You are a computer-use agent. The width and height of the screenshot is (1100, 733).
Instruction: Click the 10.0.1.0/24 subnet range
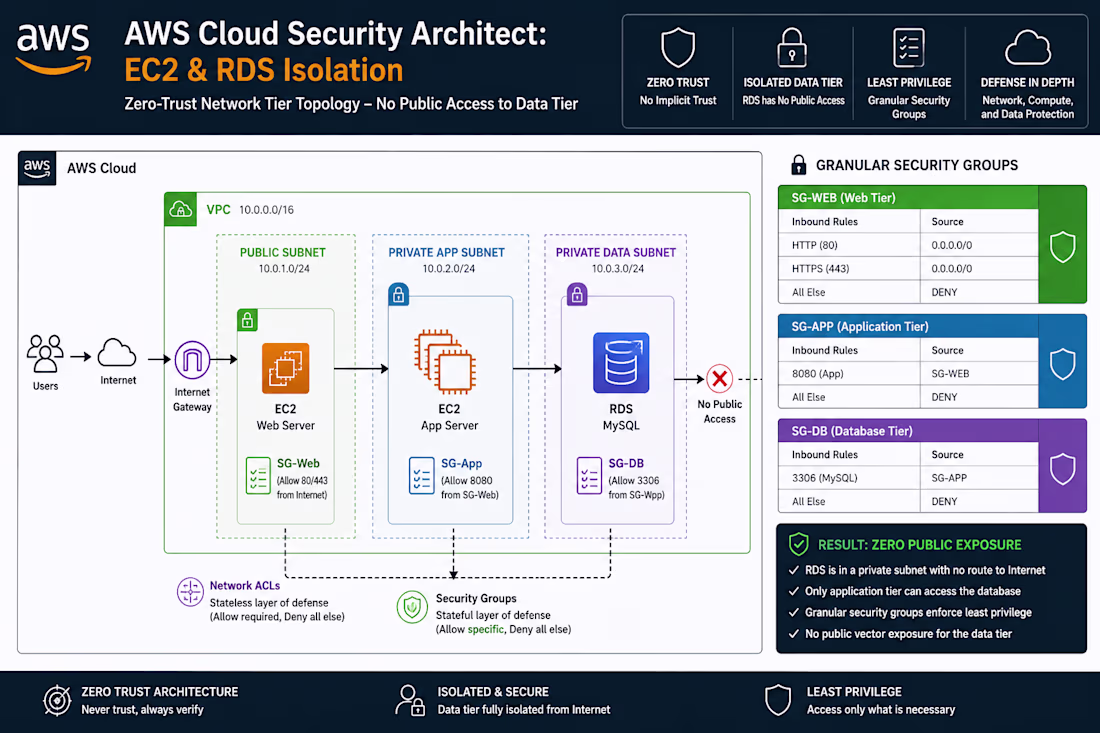pos(284,269)
